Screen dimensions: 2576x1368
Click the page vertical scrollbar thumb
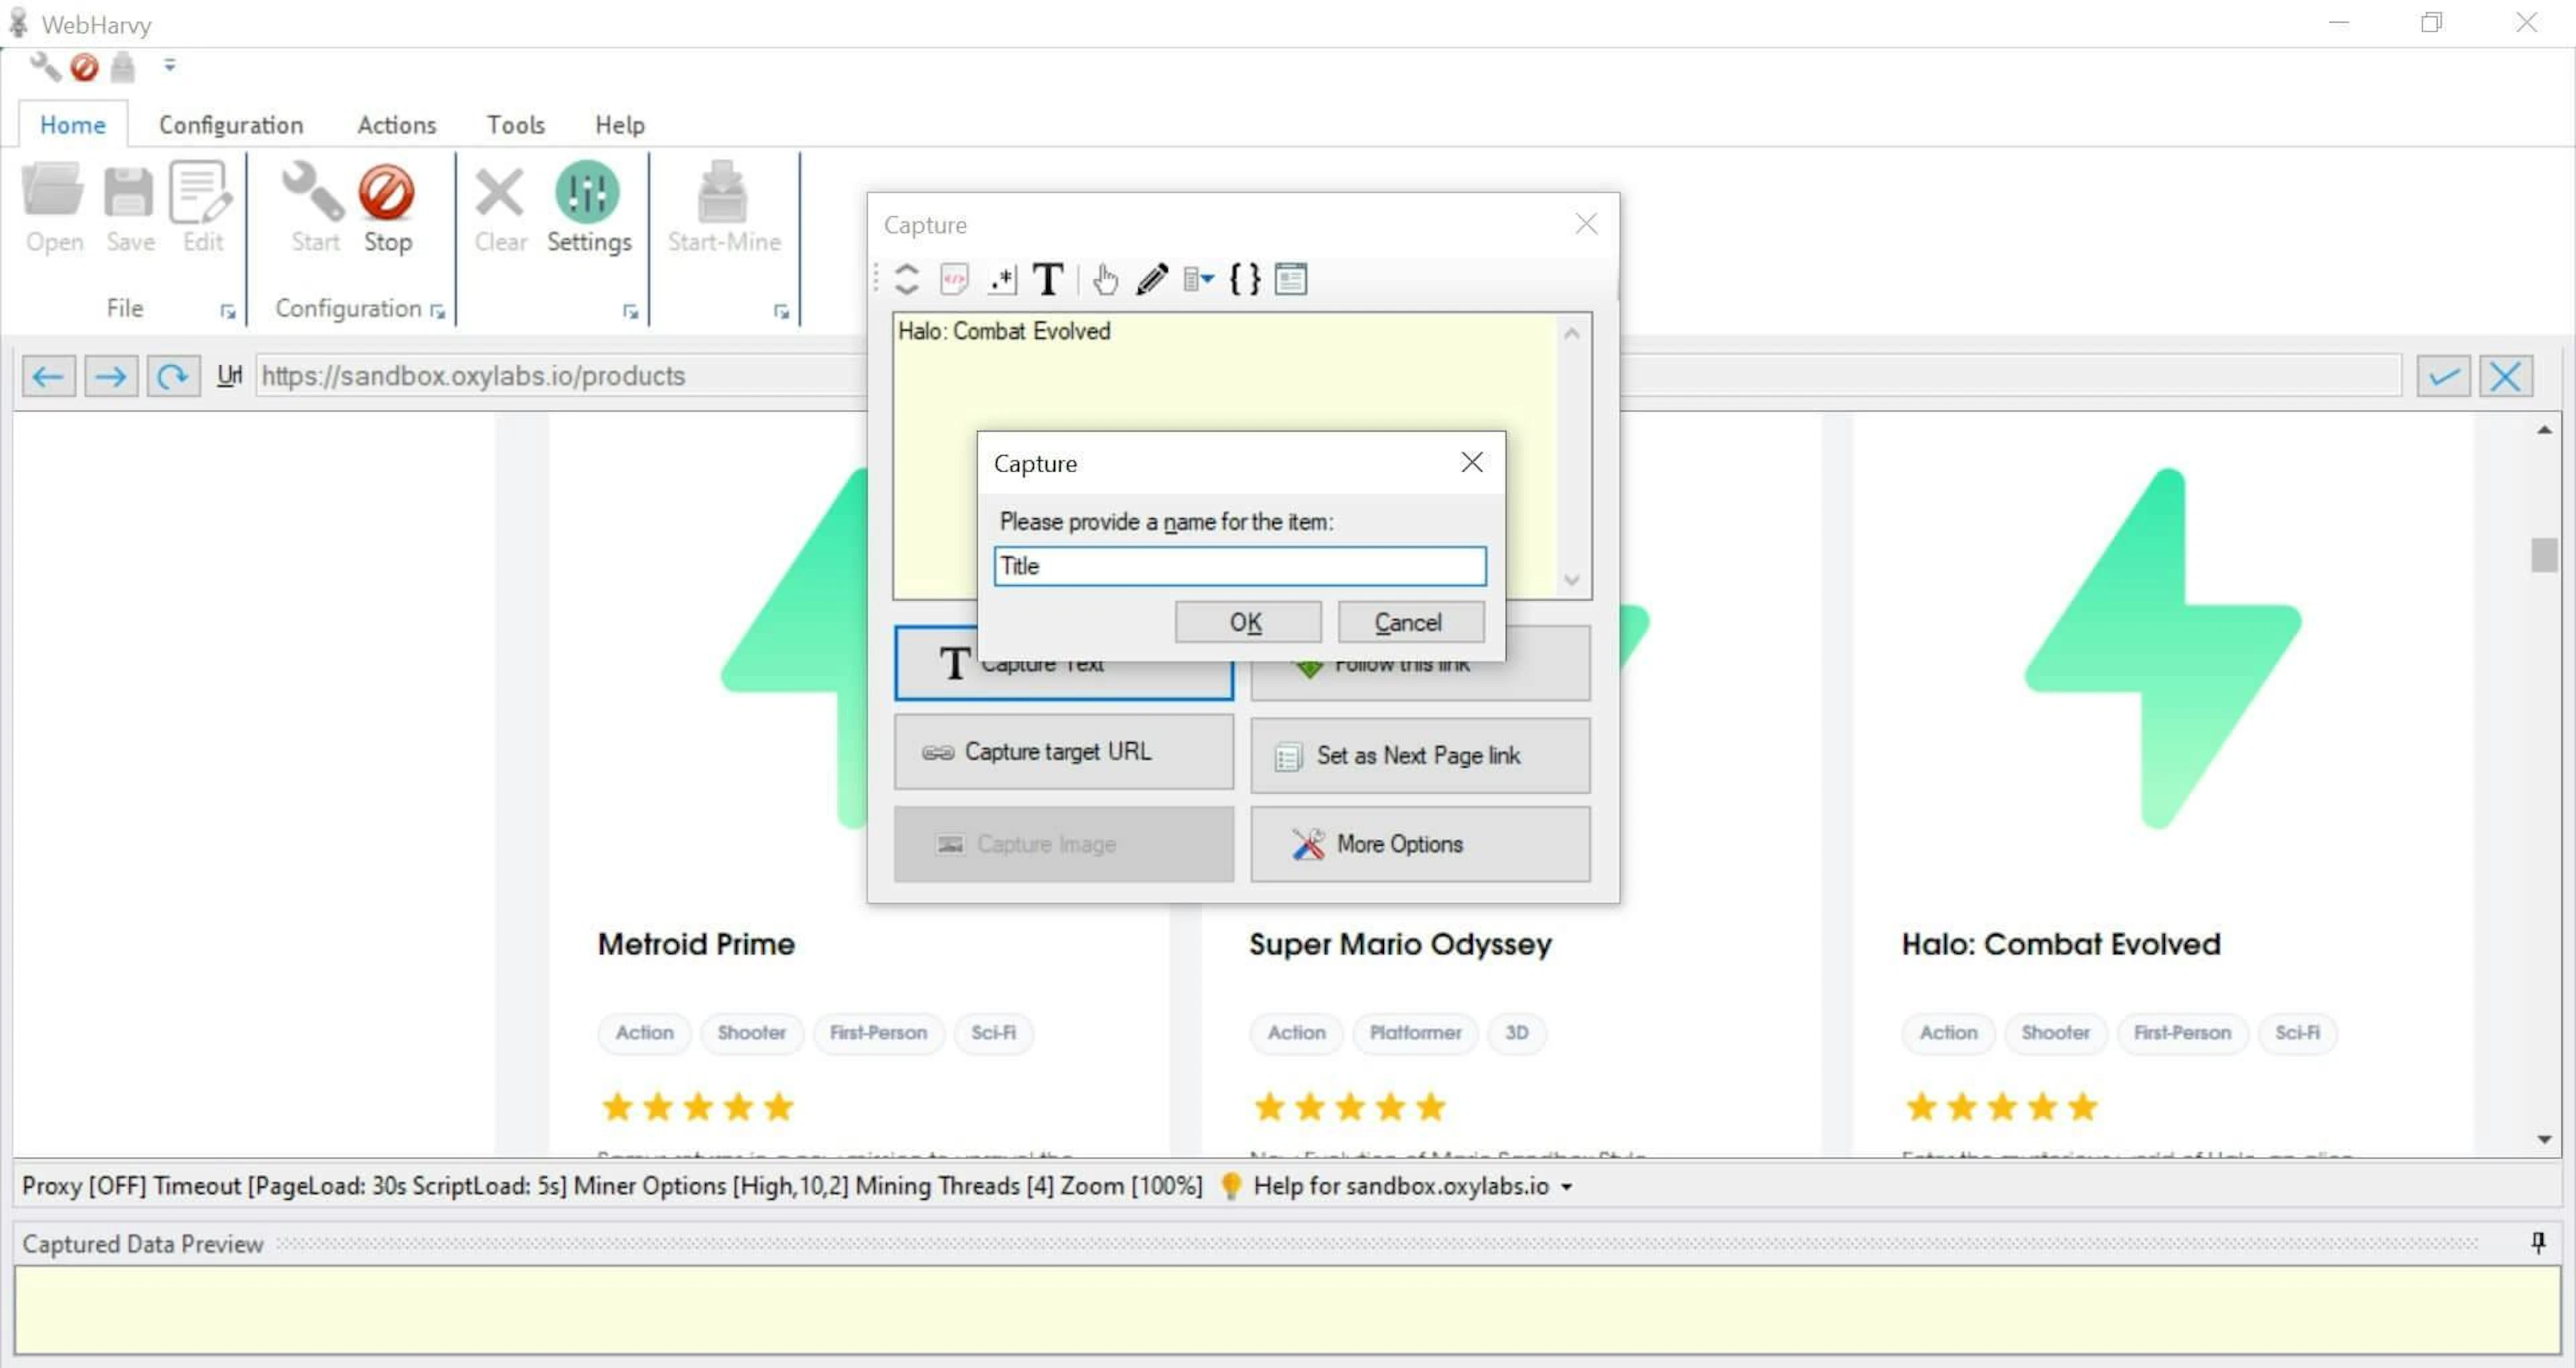pyautogui.click(x=2544, y=555)
